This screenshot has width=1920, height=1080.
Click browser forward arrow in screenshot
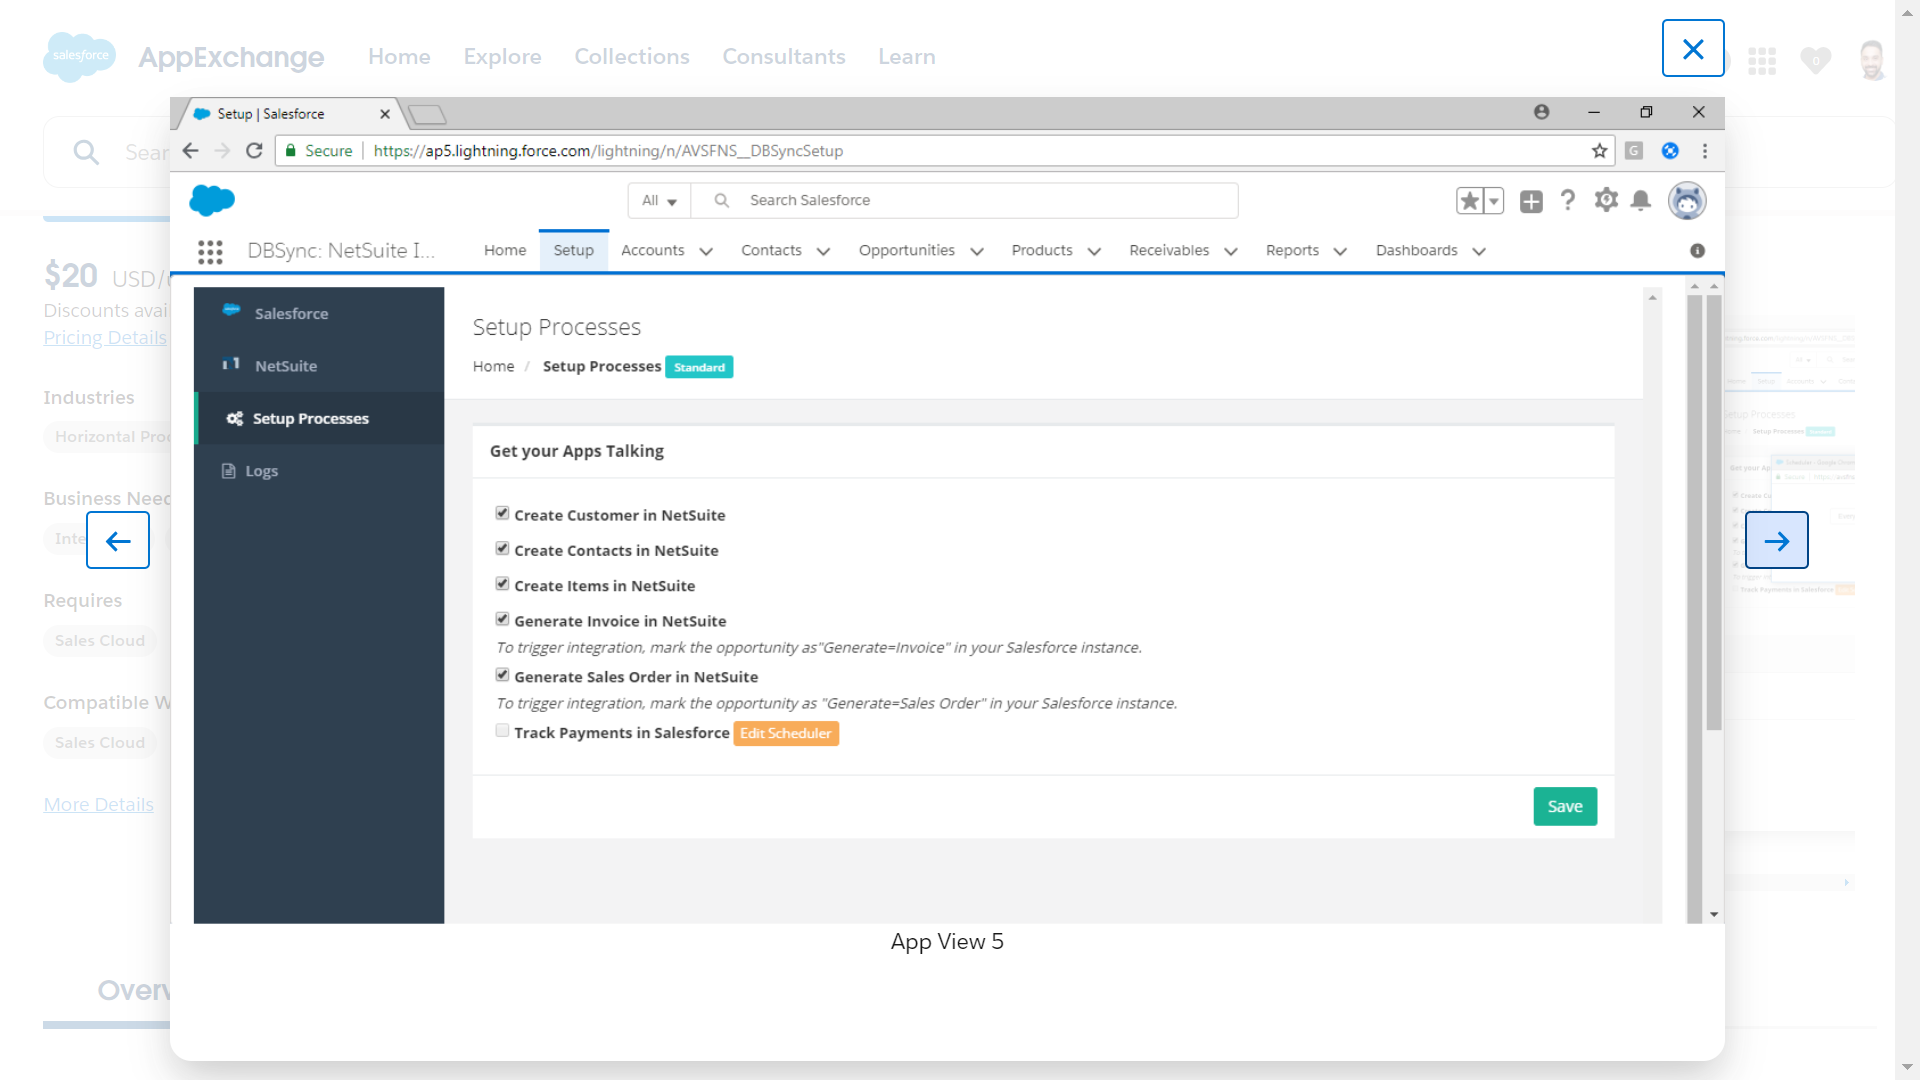(222, 151)
